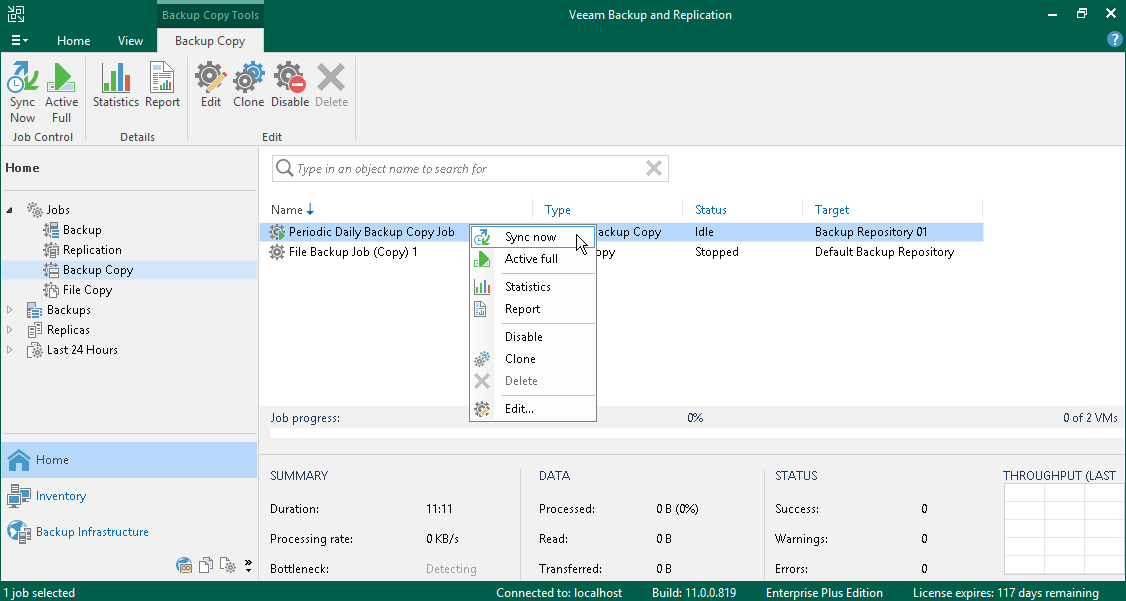Switch to the View ribbon tab

[130, 41]
